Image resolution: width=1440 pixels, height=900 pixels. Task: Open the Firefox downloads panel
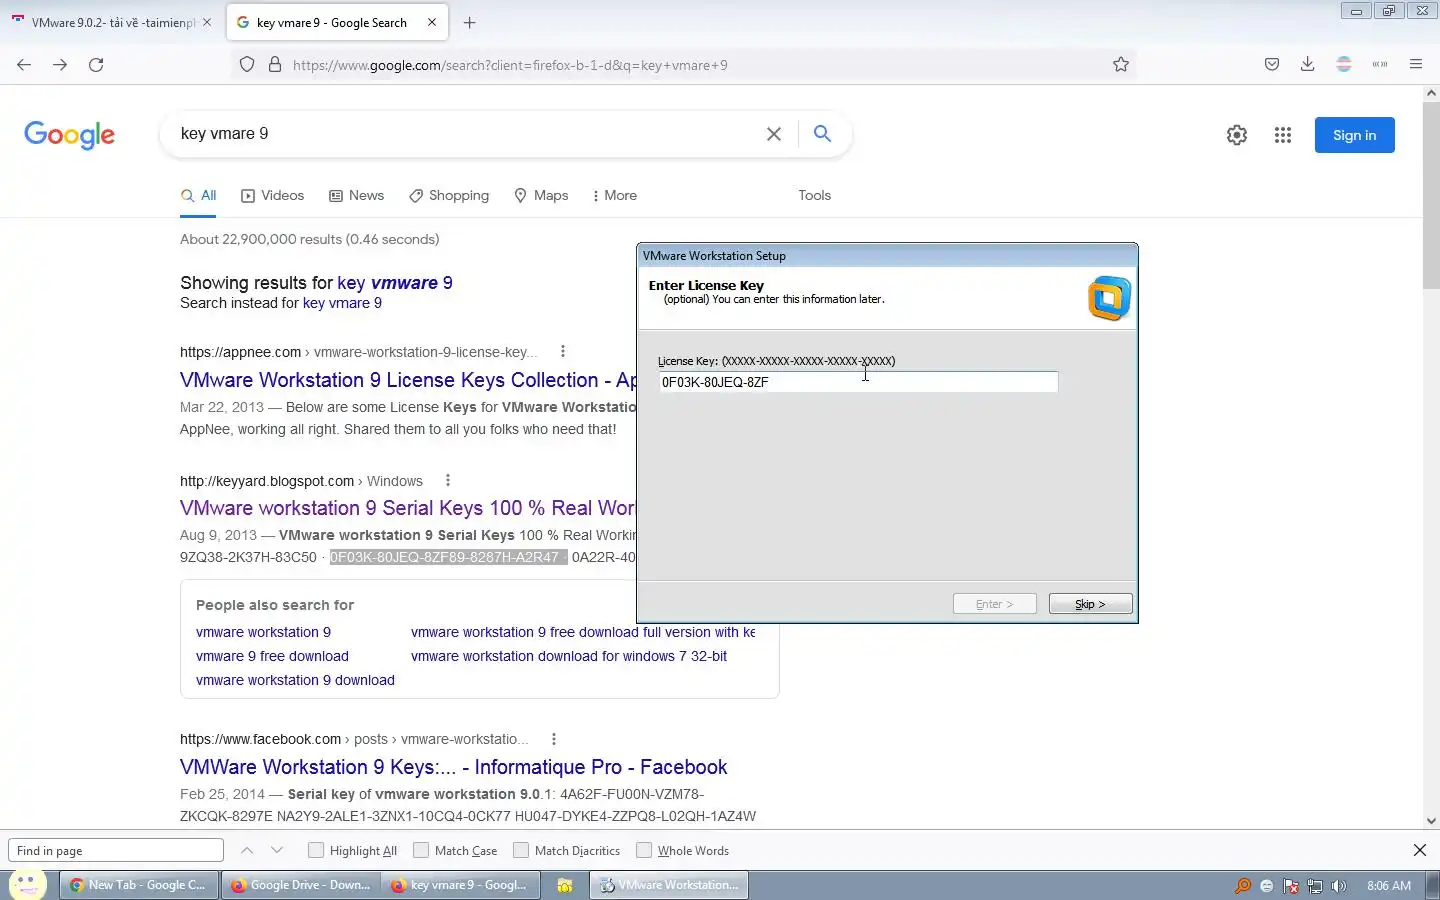1307,65
